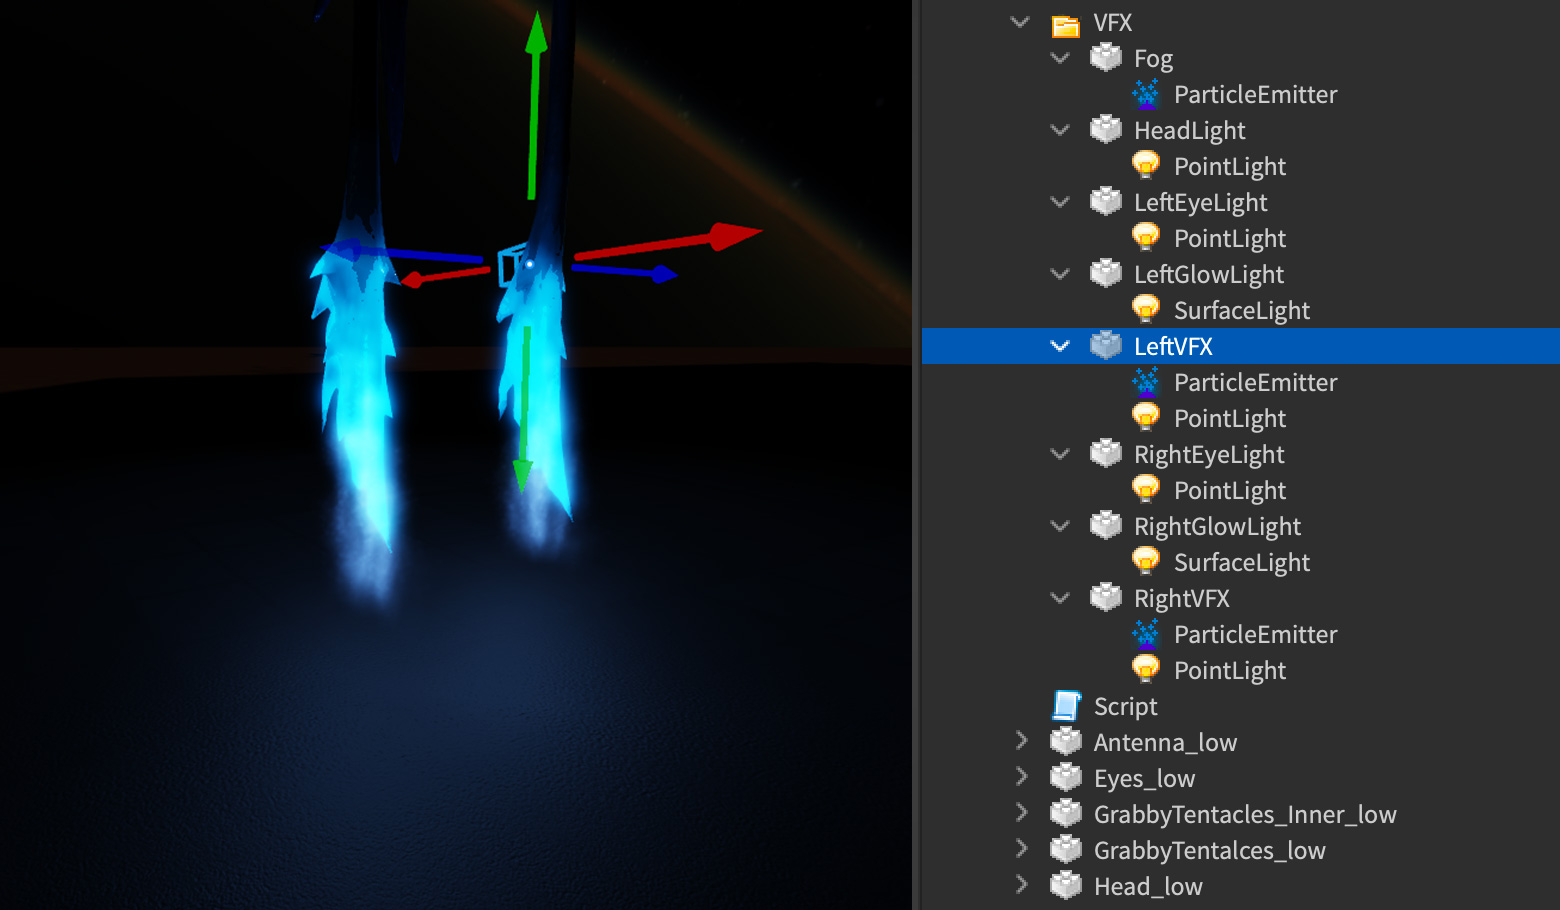Click the Script document icon
The image size is (1560, 910).
[1066, 706]
